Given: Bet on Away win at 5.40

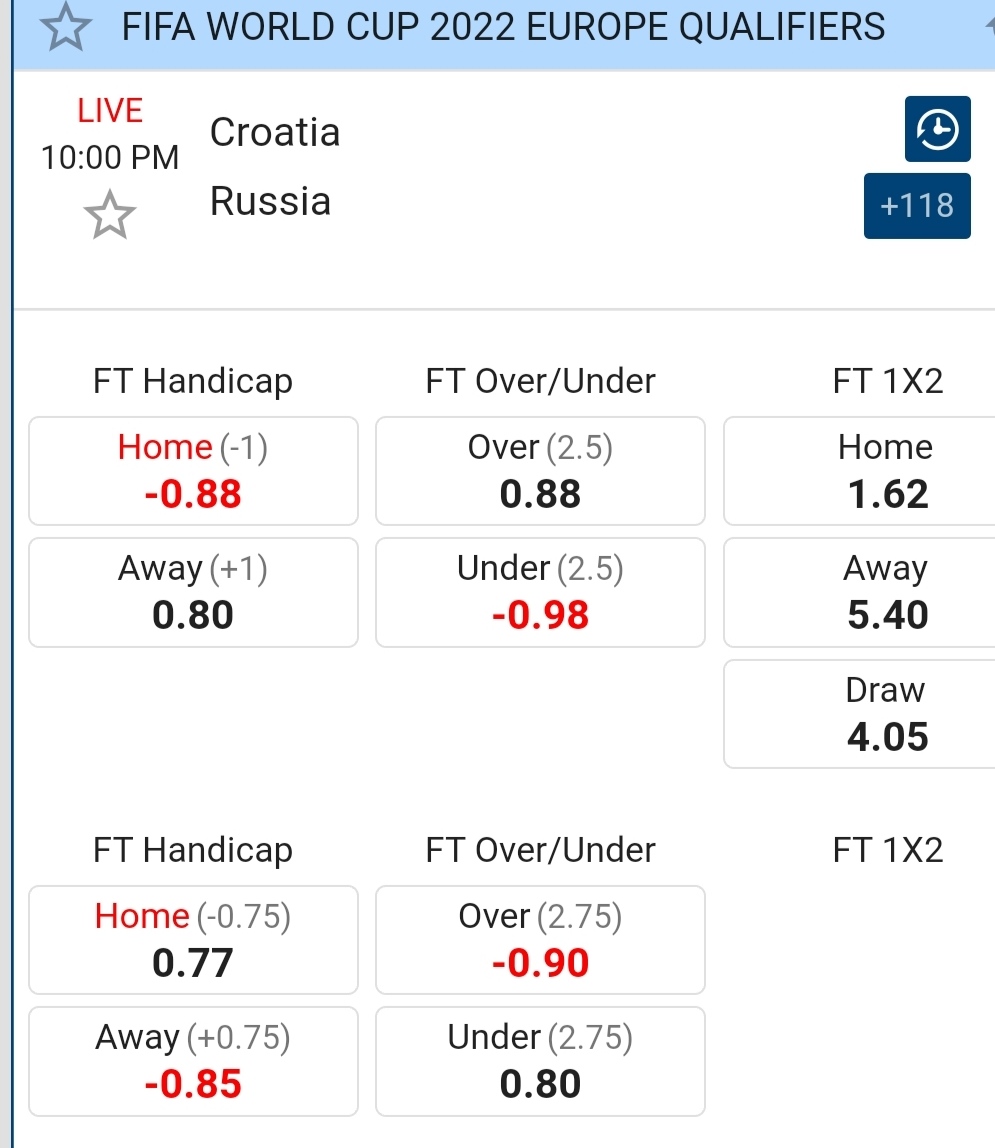Looking at the screenshot, I should (x=886, y=592).
